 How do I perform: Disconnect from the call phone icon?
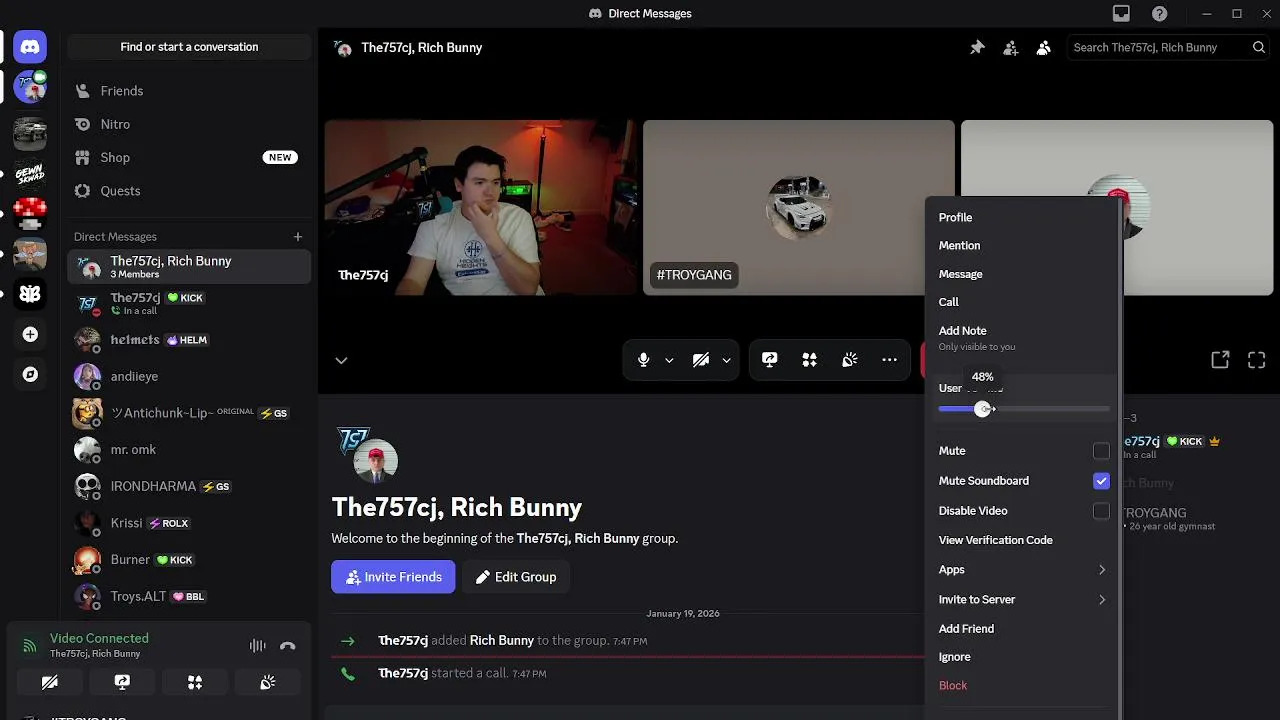pyautogui.click(x=288, y=646)
